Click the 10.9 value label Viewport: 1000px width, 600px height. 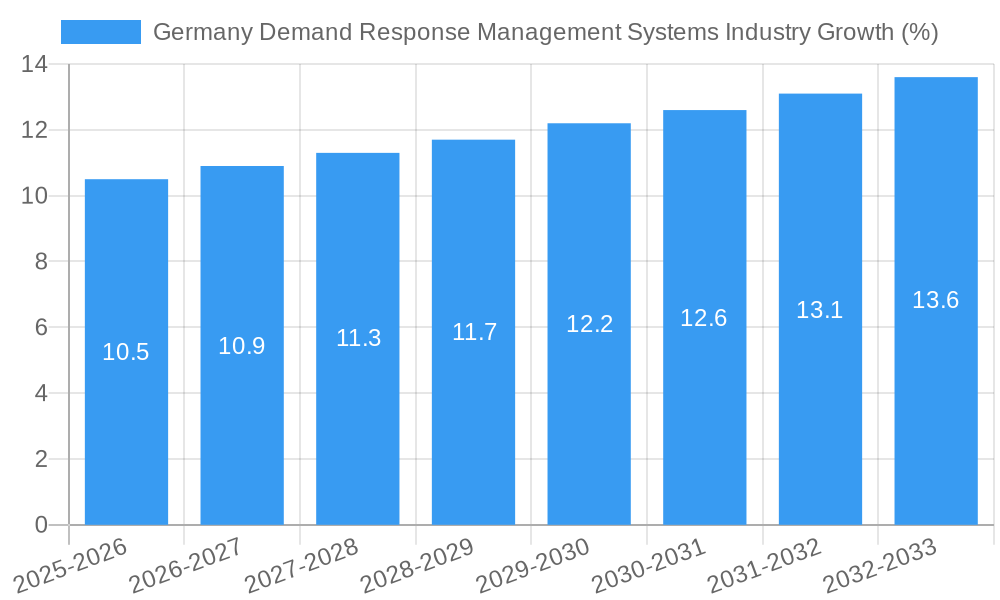point(242,346)
